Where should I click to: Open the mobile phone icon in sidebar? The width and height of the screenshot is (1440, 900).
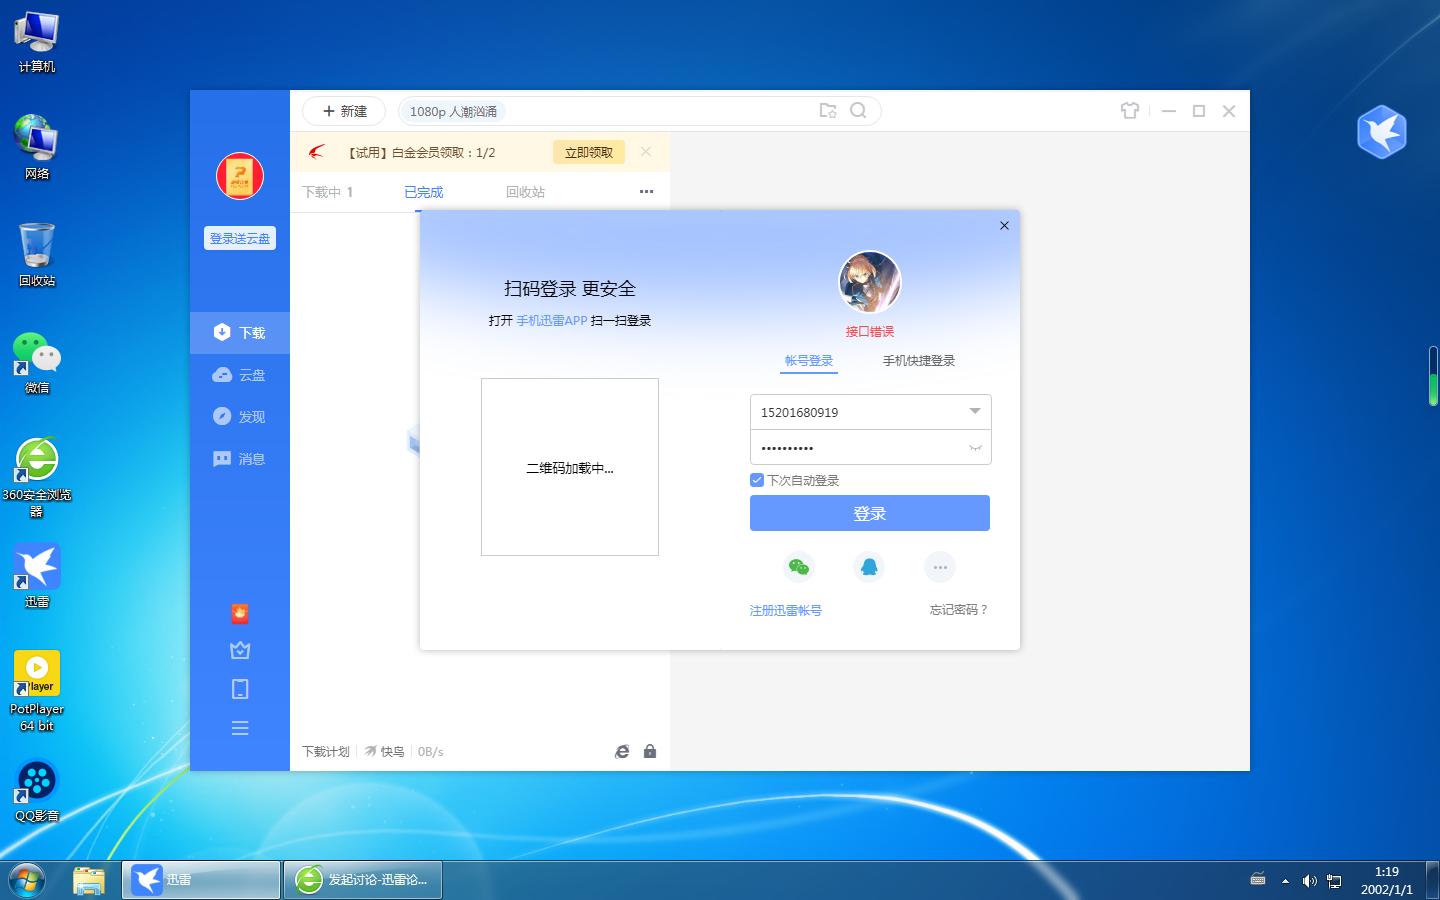pos(239,688)
